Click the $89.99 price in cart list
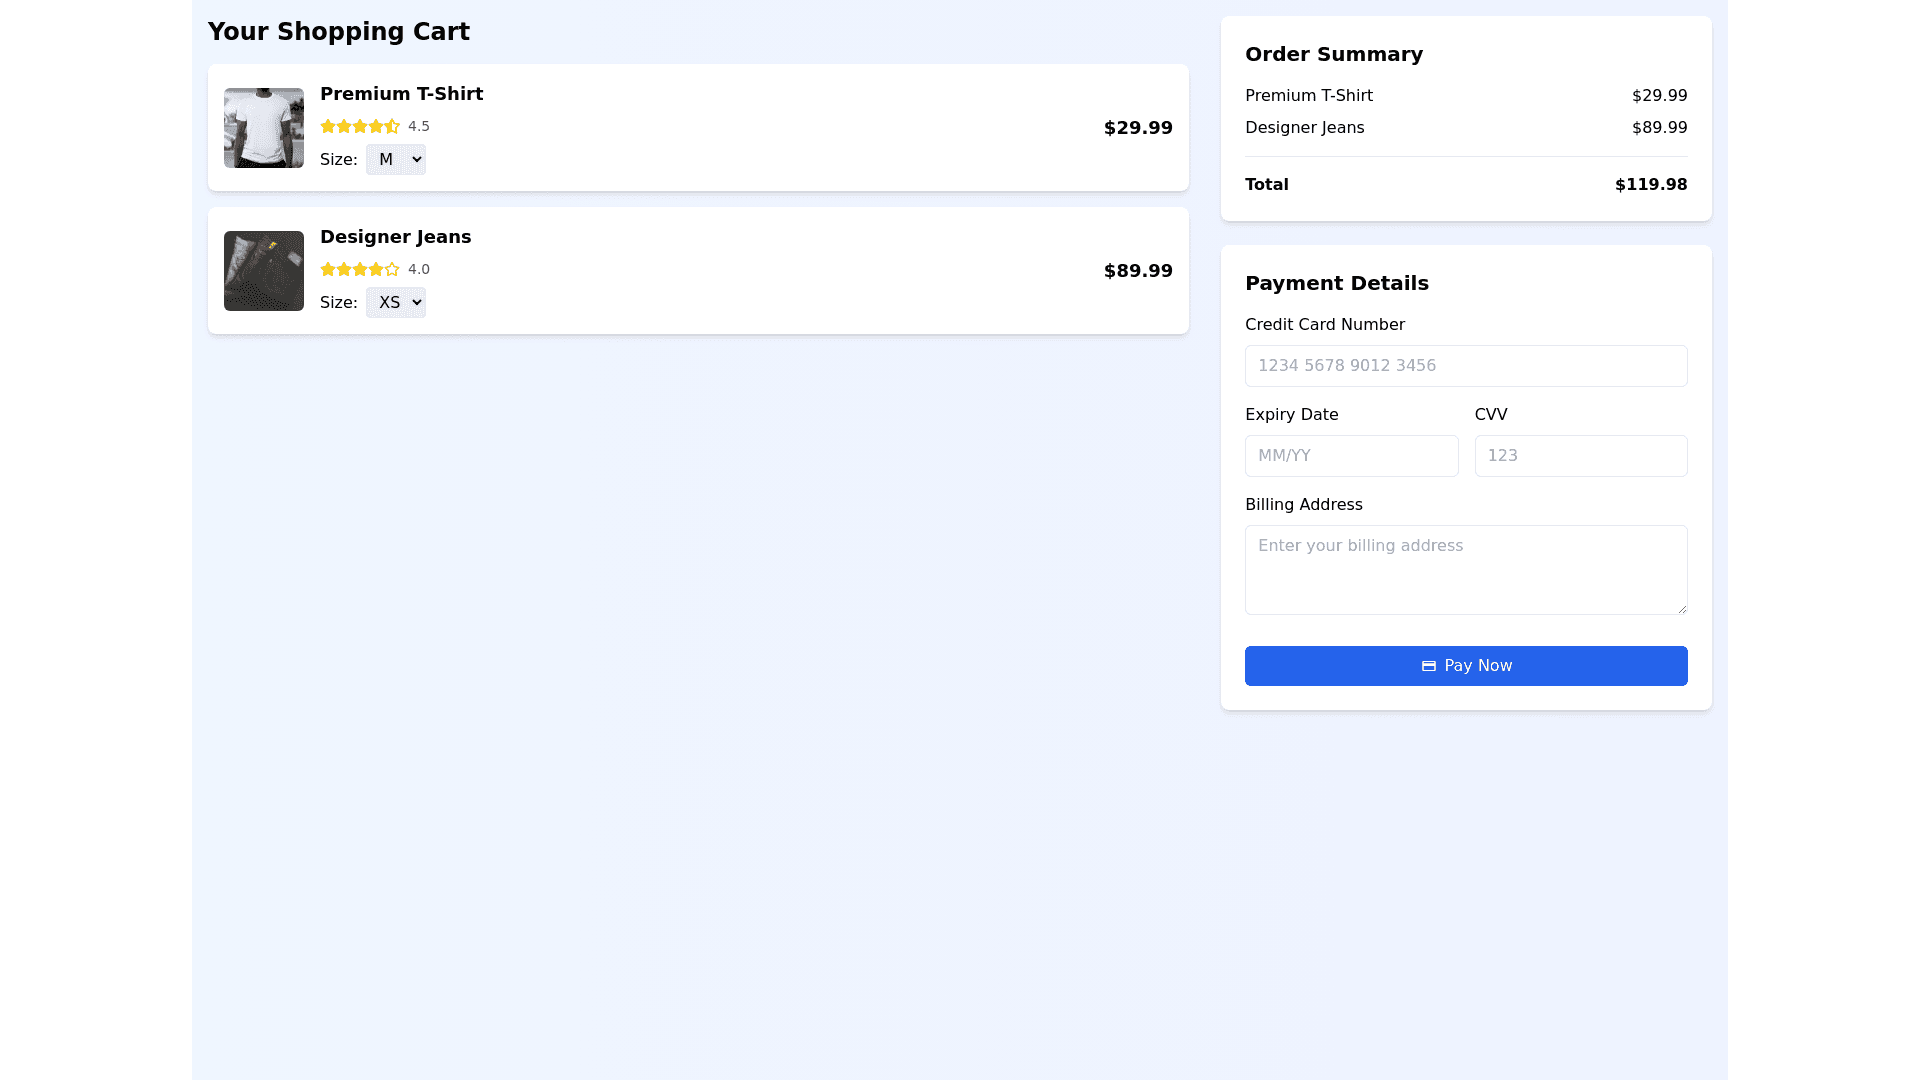This screenshot has width=1920, height=1080. click(1137, 271)
